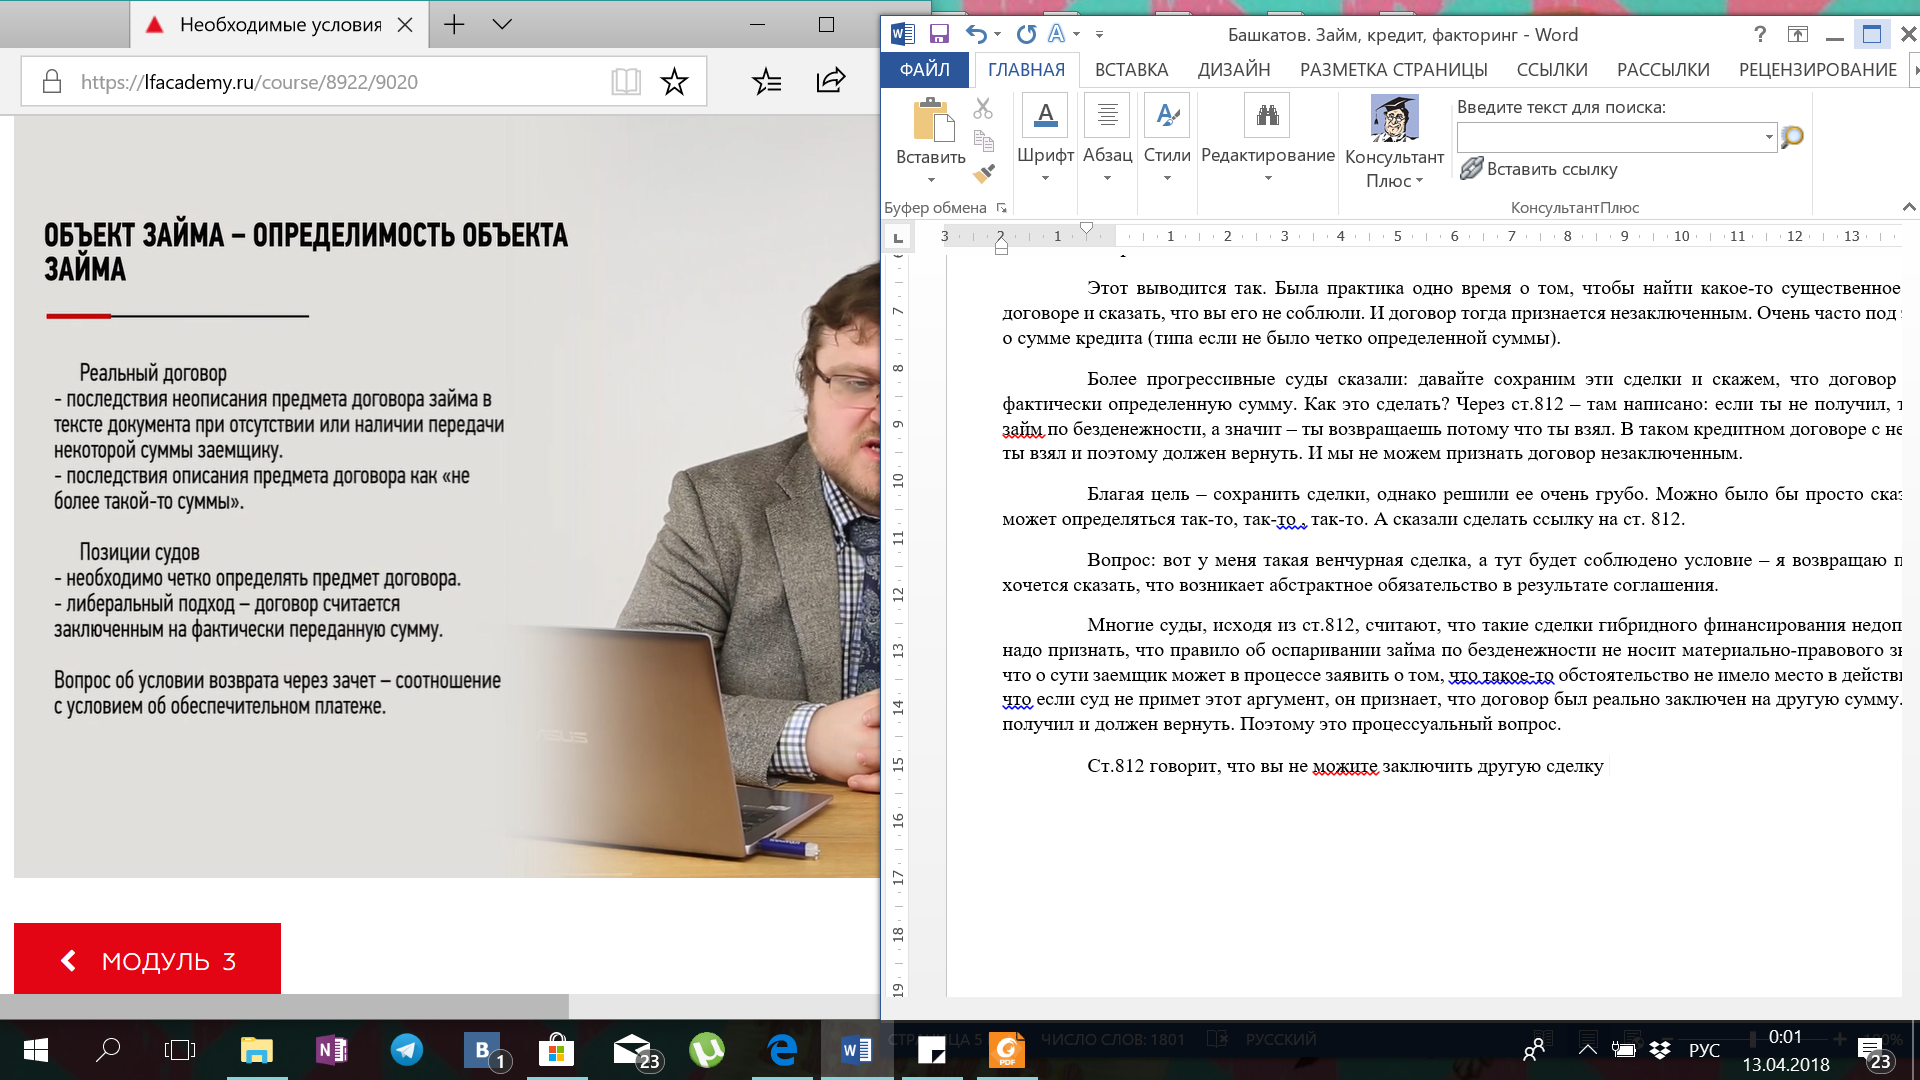Viewport: 1920px width, 1080px height.
Task: Click the Copy icon in clipboard group
Action: click(983, 140)
